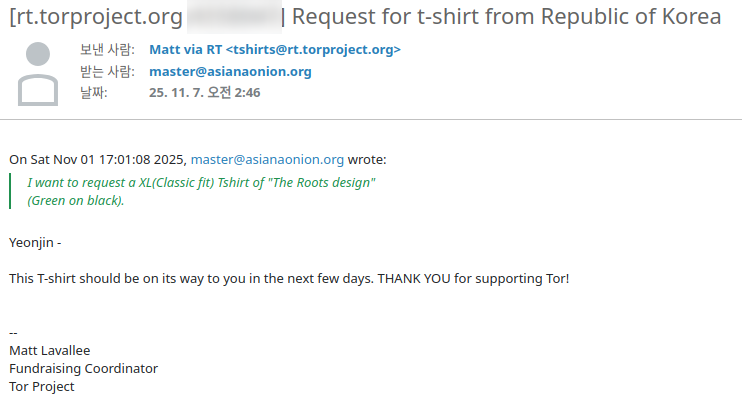742x411 pixels.
Task: Click the "Fundraising Coordinator" signature line
Action: (83, 368)
